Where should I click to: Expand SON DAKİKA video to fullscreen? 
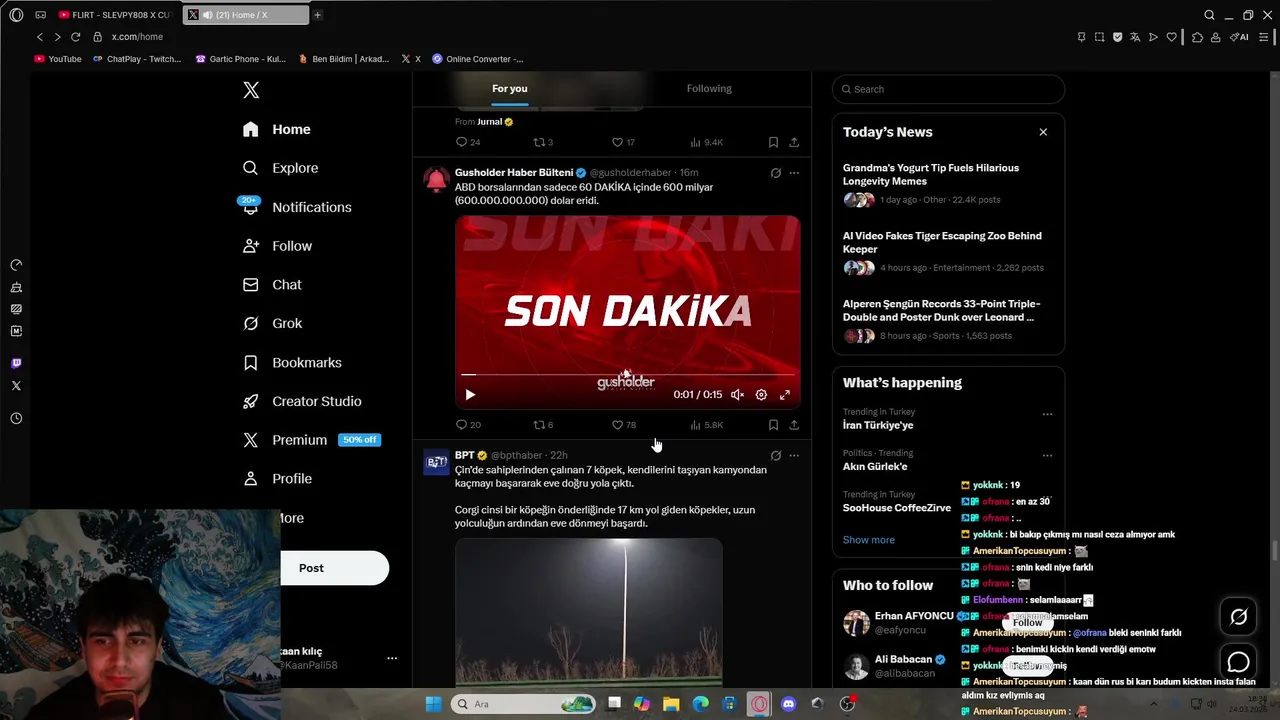tap(785, 395)
